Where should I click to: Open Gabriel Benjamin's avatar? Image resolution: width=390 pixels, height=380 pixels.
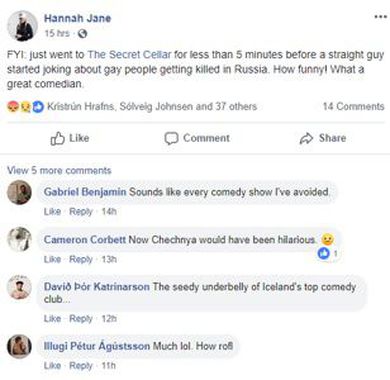(19, 192)
